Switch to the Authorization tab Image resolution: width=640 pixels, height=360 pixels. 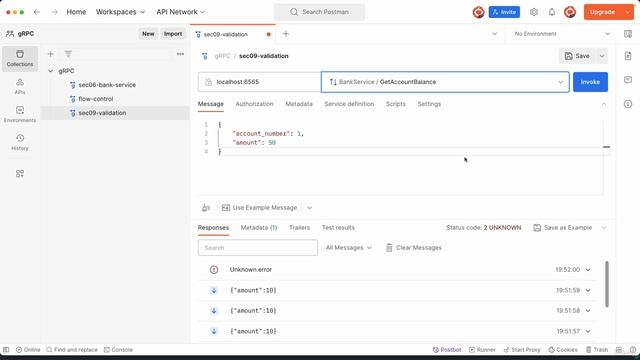254,104
